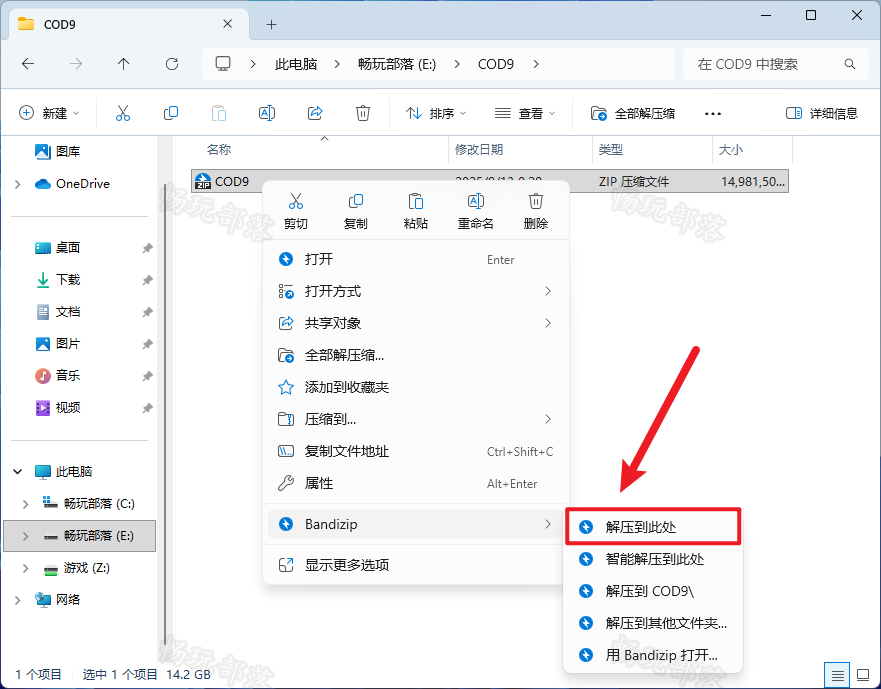The width and height of the screenshot is (881, 689).
Task: Click the Rename icon in the toolbar
Action: (x=266, y=113)
